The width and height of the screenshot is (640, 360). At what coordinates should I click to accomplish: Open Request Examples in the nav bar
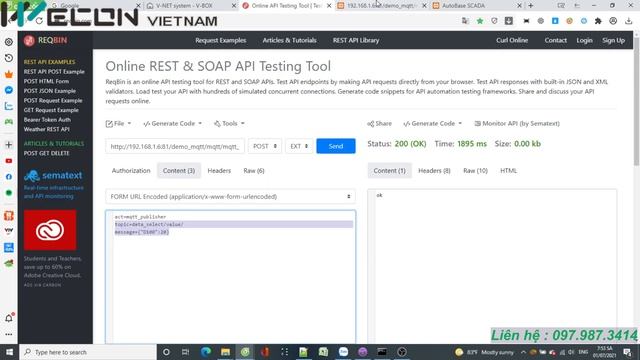coord(221,40)
